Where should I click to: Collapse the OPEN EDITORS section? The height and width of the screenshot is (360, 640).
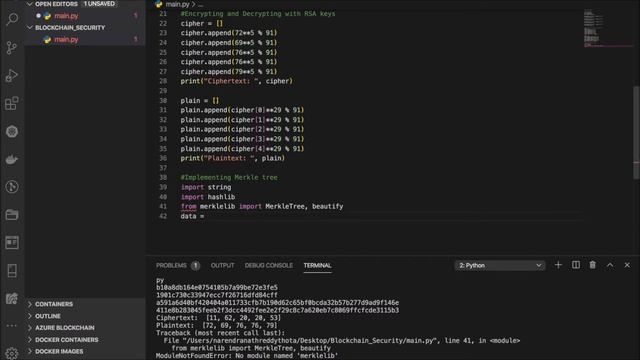(x=30, y=4)
